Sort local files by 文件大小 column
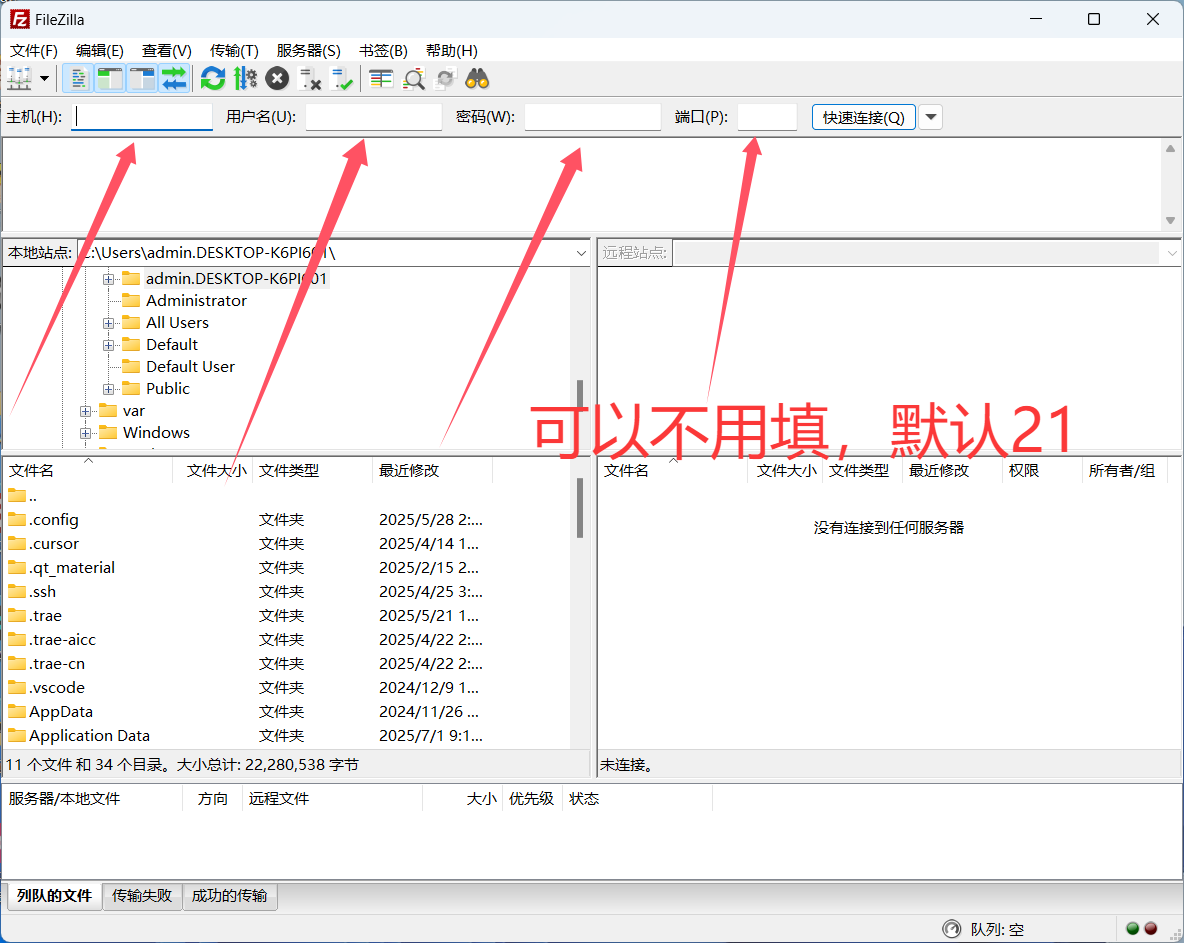1184x943 pixels. 214,470
